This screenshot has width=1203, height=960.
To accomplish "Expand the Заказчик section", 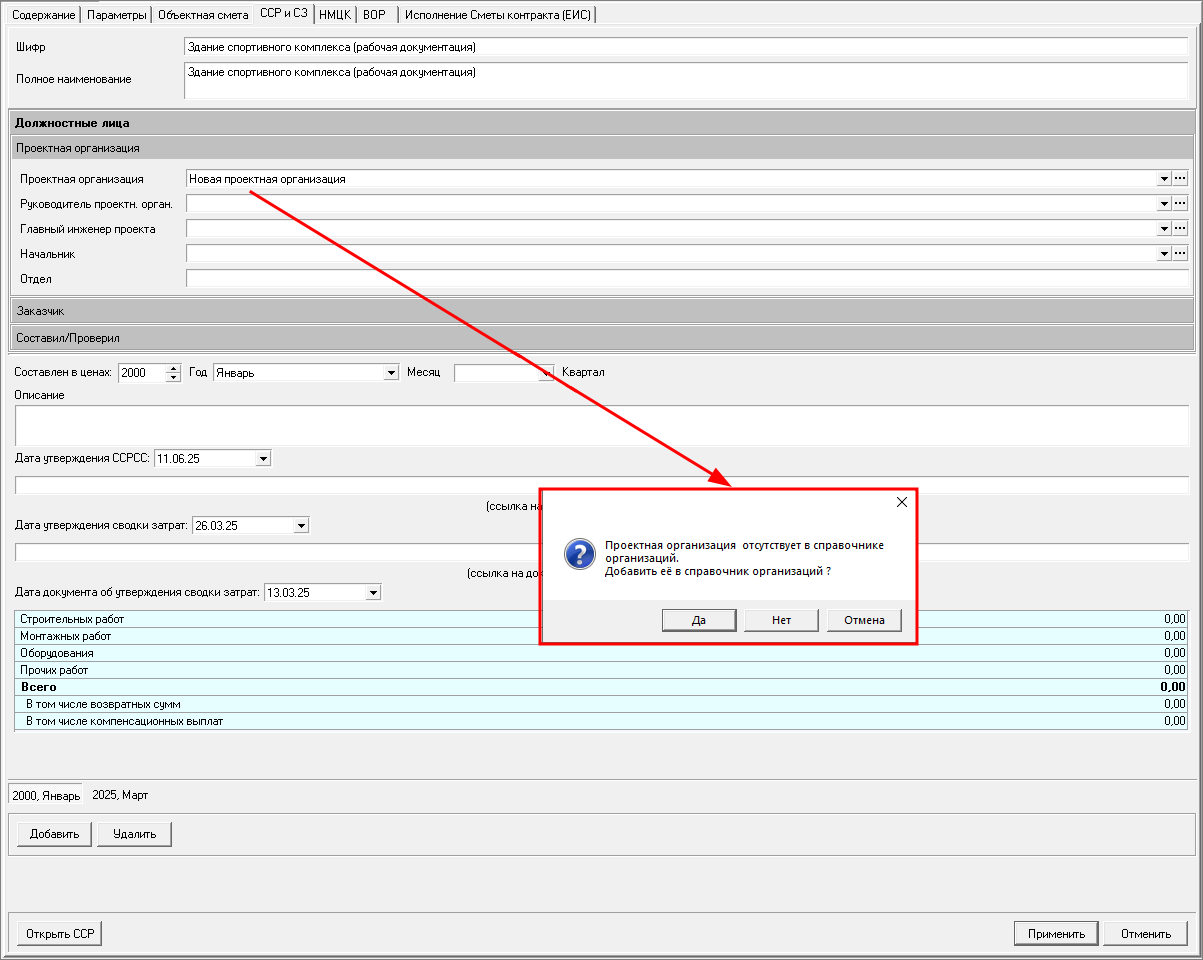I will [x=602, y=311].
